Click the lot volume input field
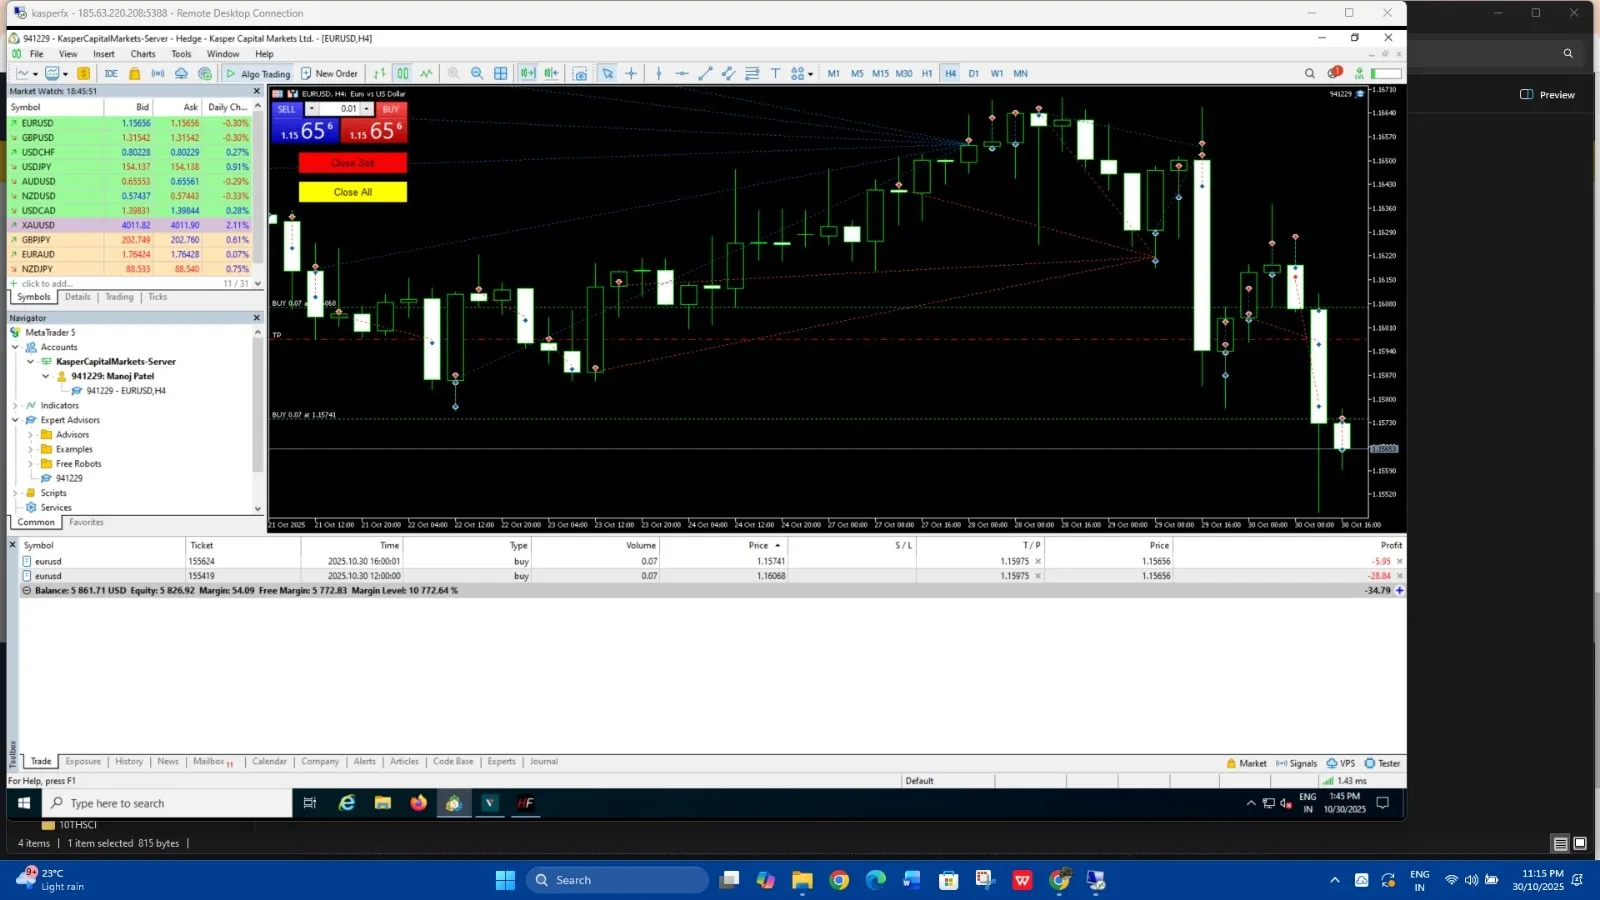The image size is (1600, 900). (339, 109)
